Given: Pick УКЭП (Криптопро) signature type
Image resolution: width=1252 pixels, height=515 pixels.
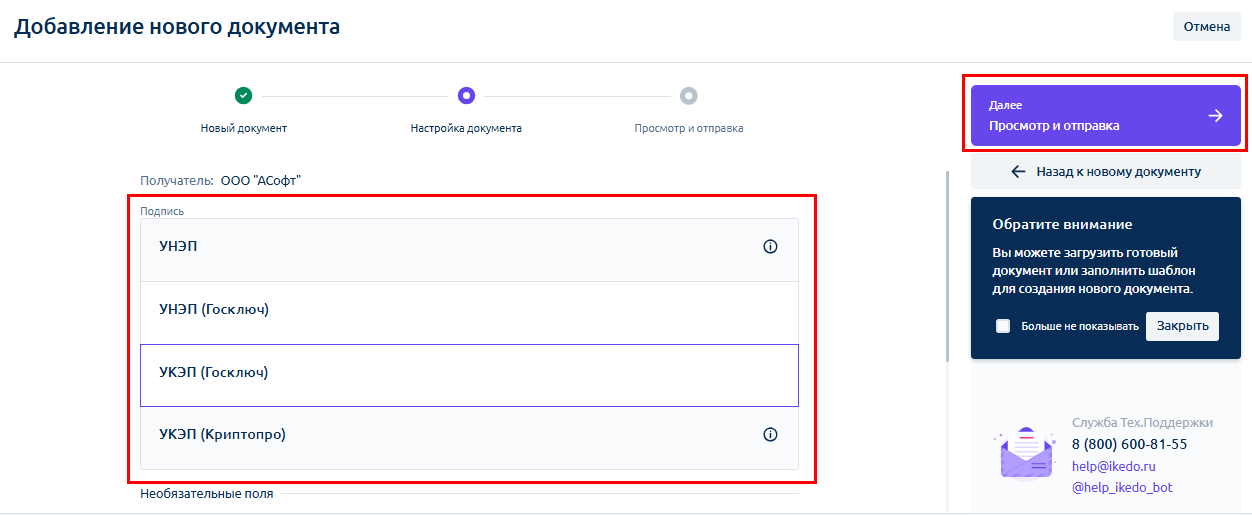Looking at the screenshot, I should (x=469, y=437).
